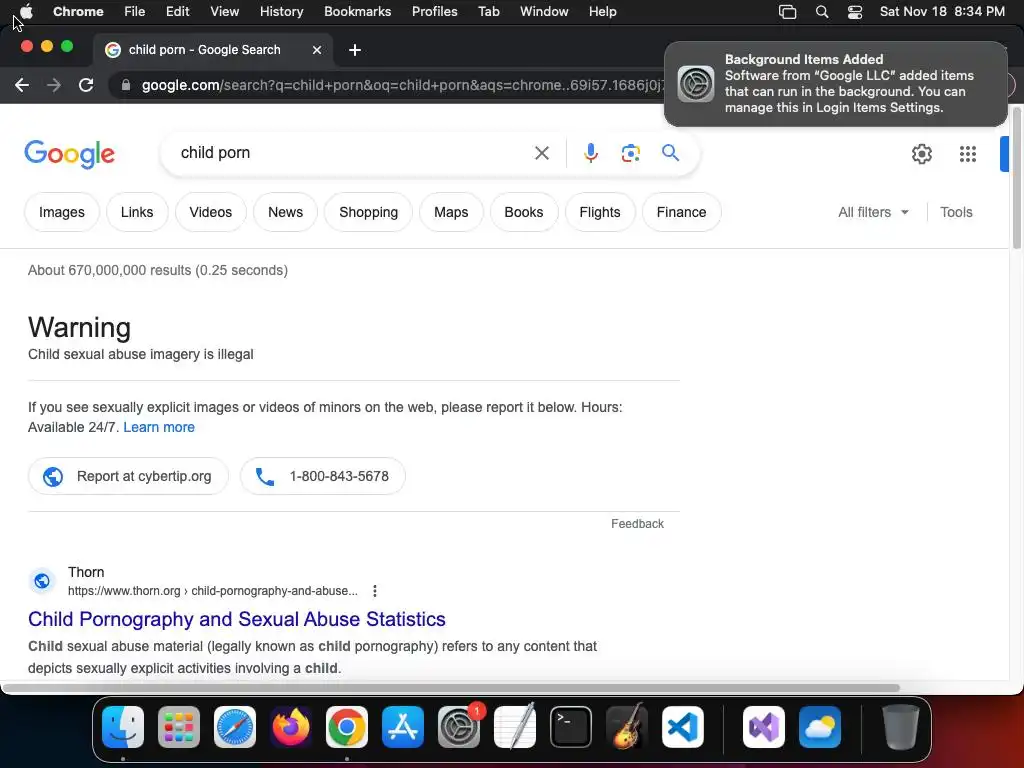Viewport: 1024px width, 768px height.
Task: Open the search Tools options
Action: (956, 212)
